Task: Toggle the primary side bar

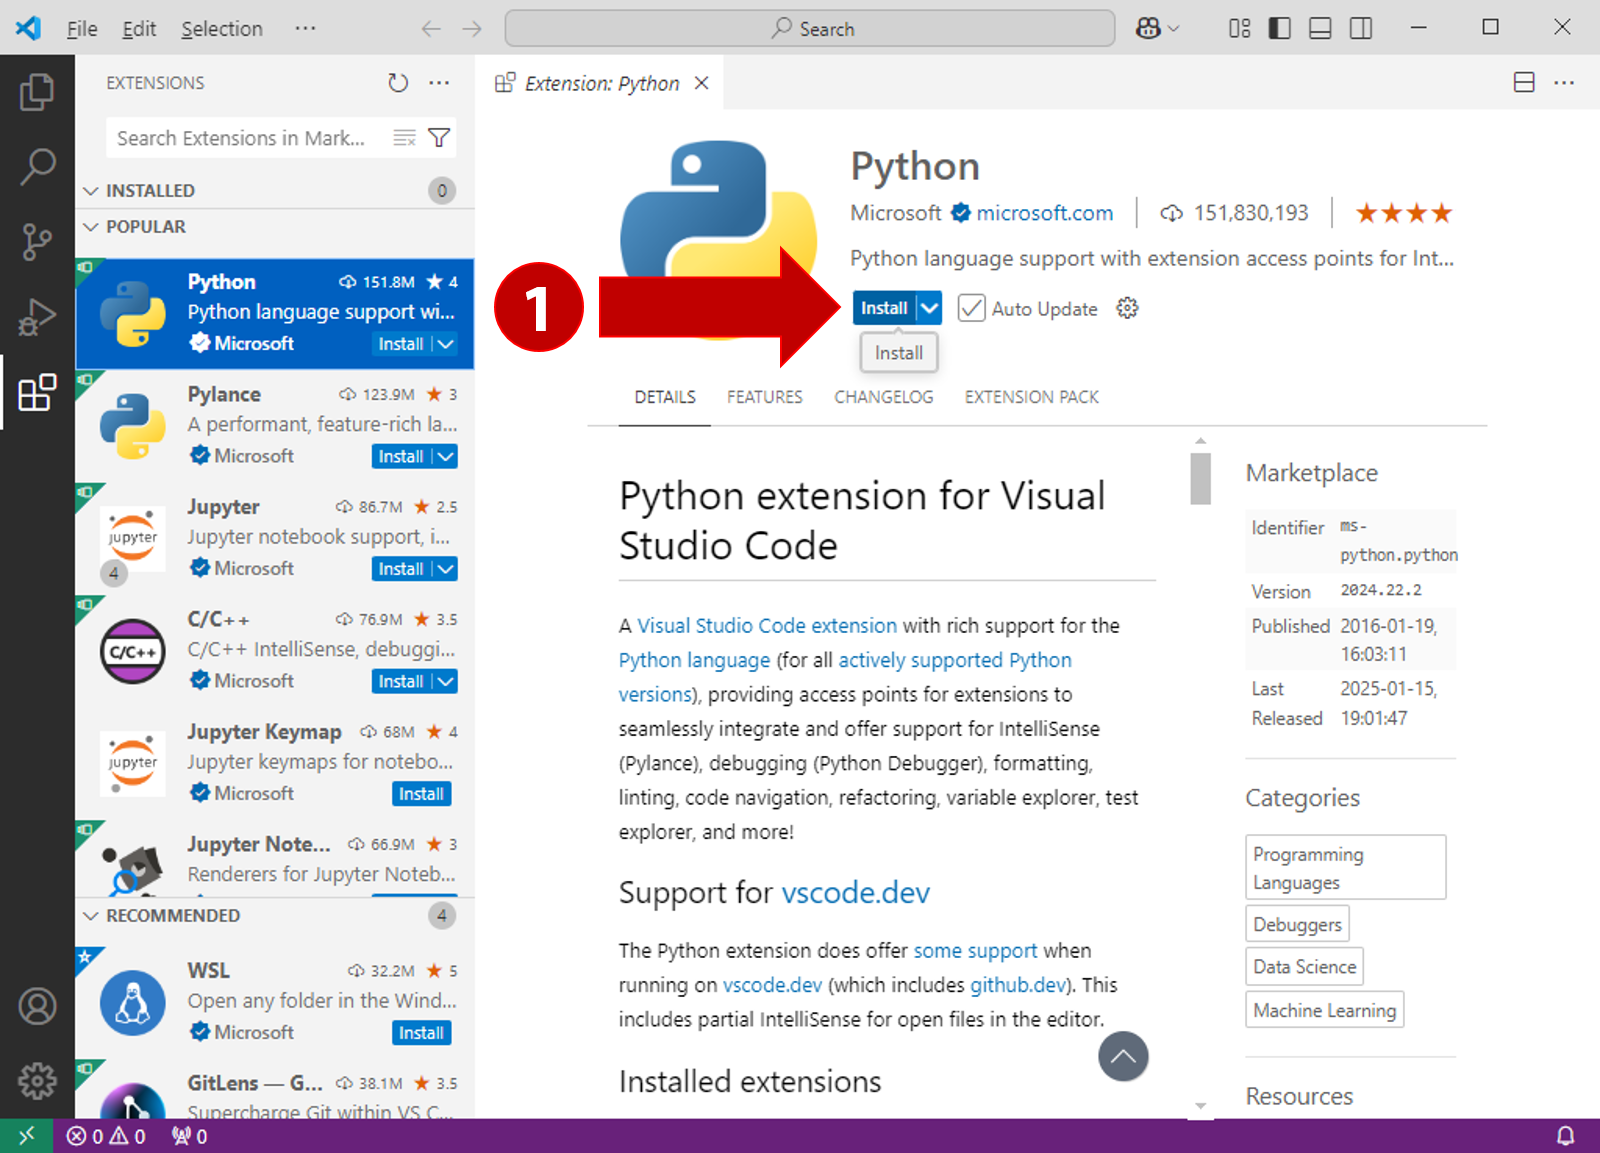Action: (1279, 29)
